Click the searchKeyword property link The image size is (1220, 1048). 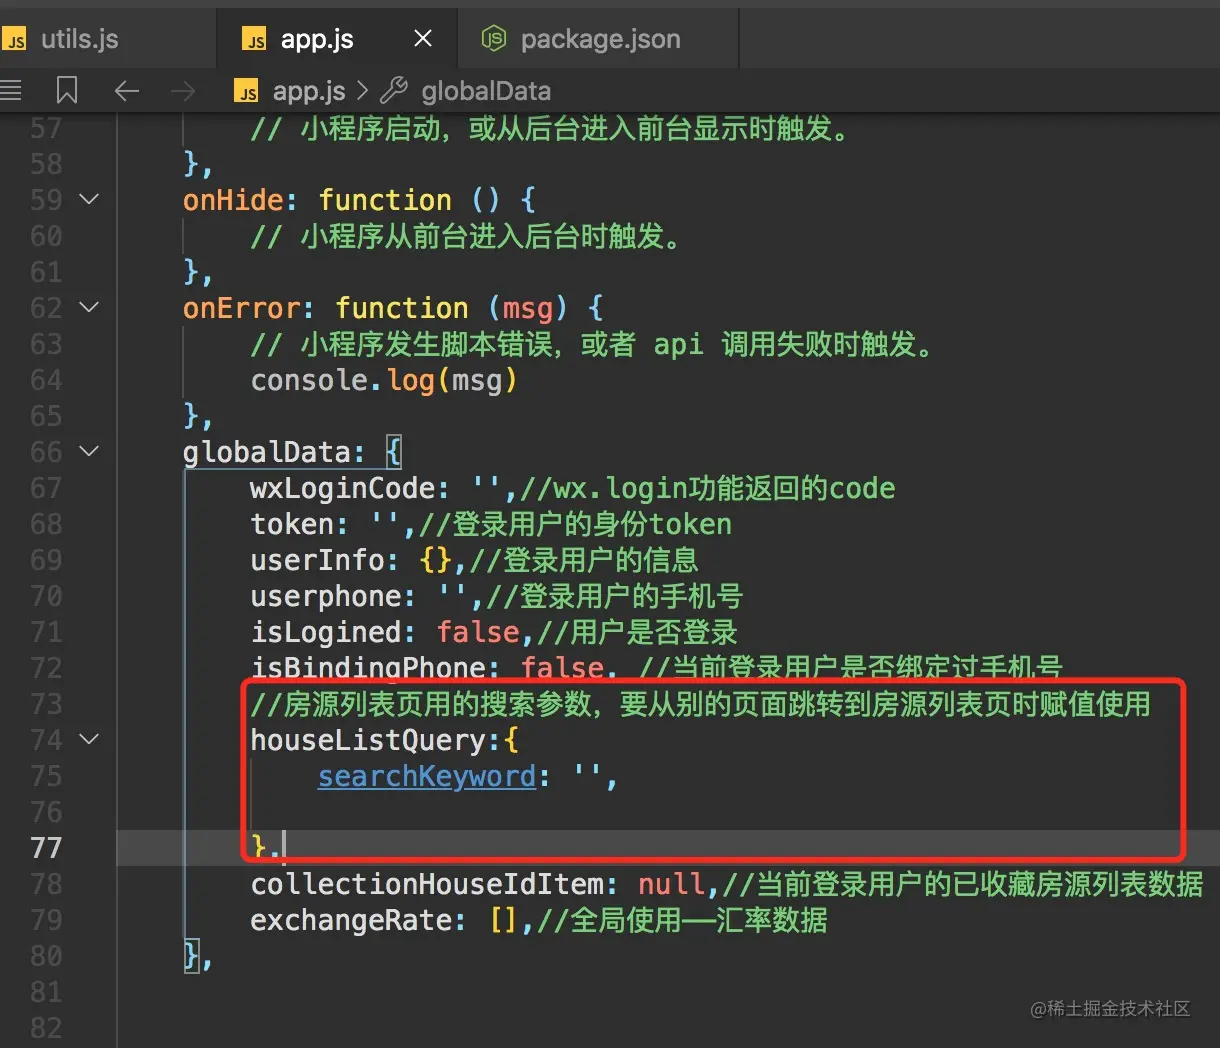[x=427, y=776]
